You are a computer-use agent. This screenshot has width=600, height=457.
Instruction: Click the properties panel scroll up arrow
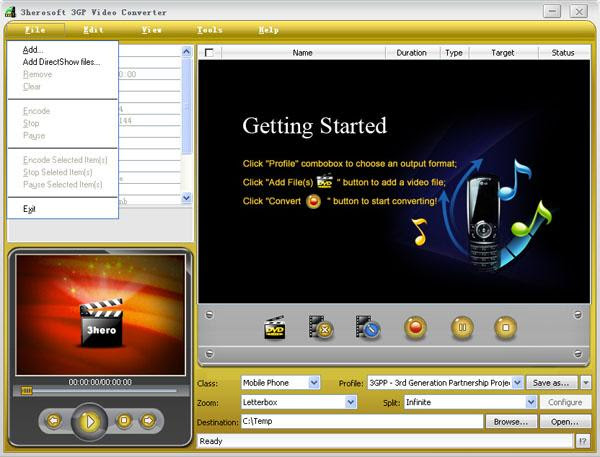pos(186,51)
